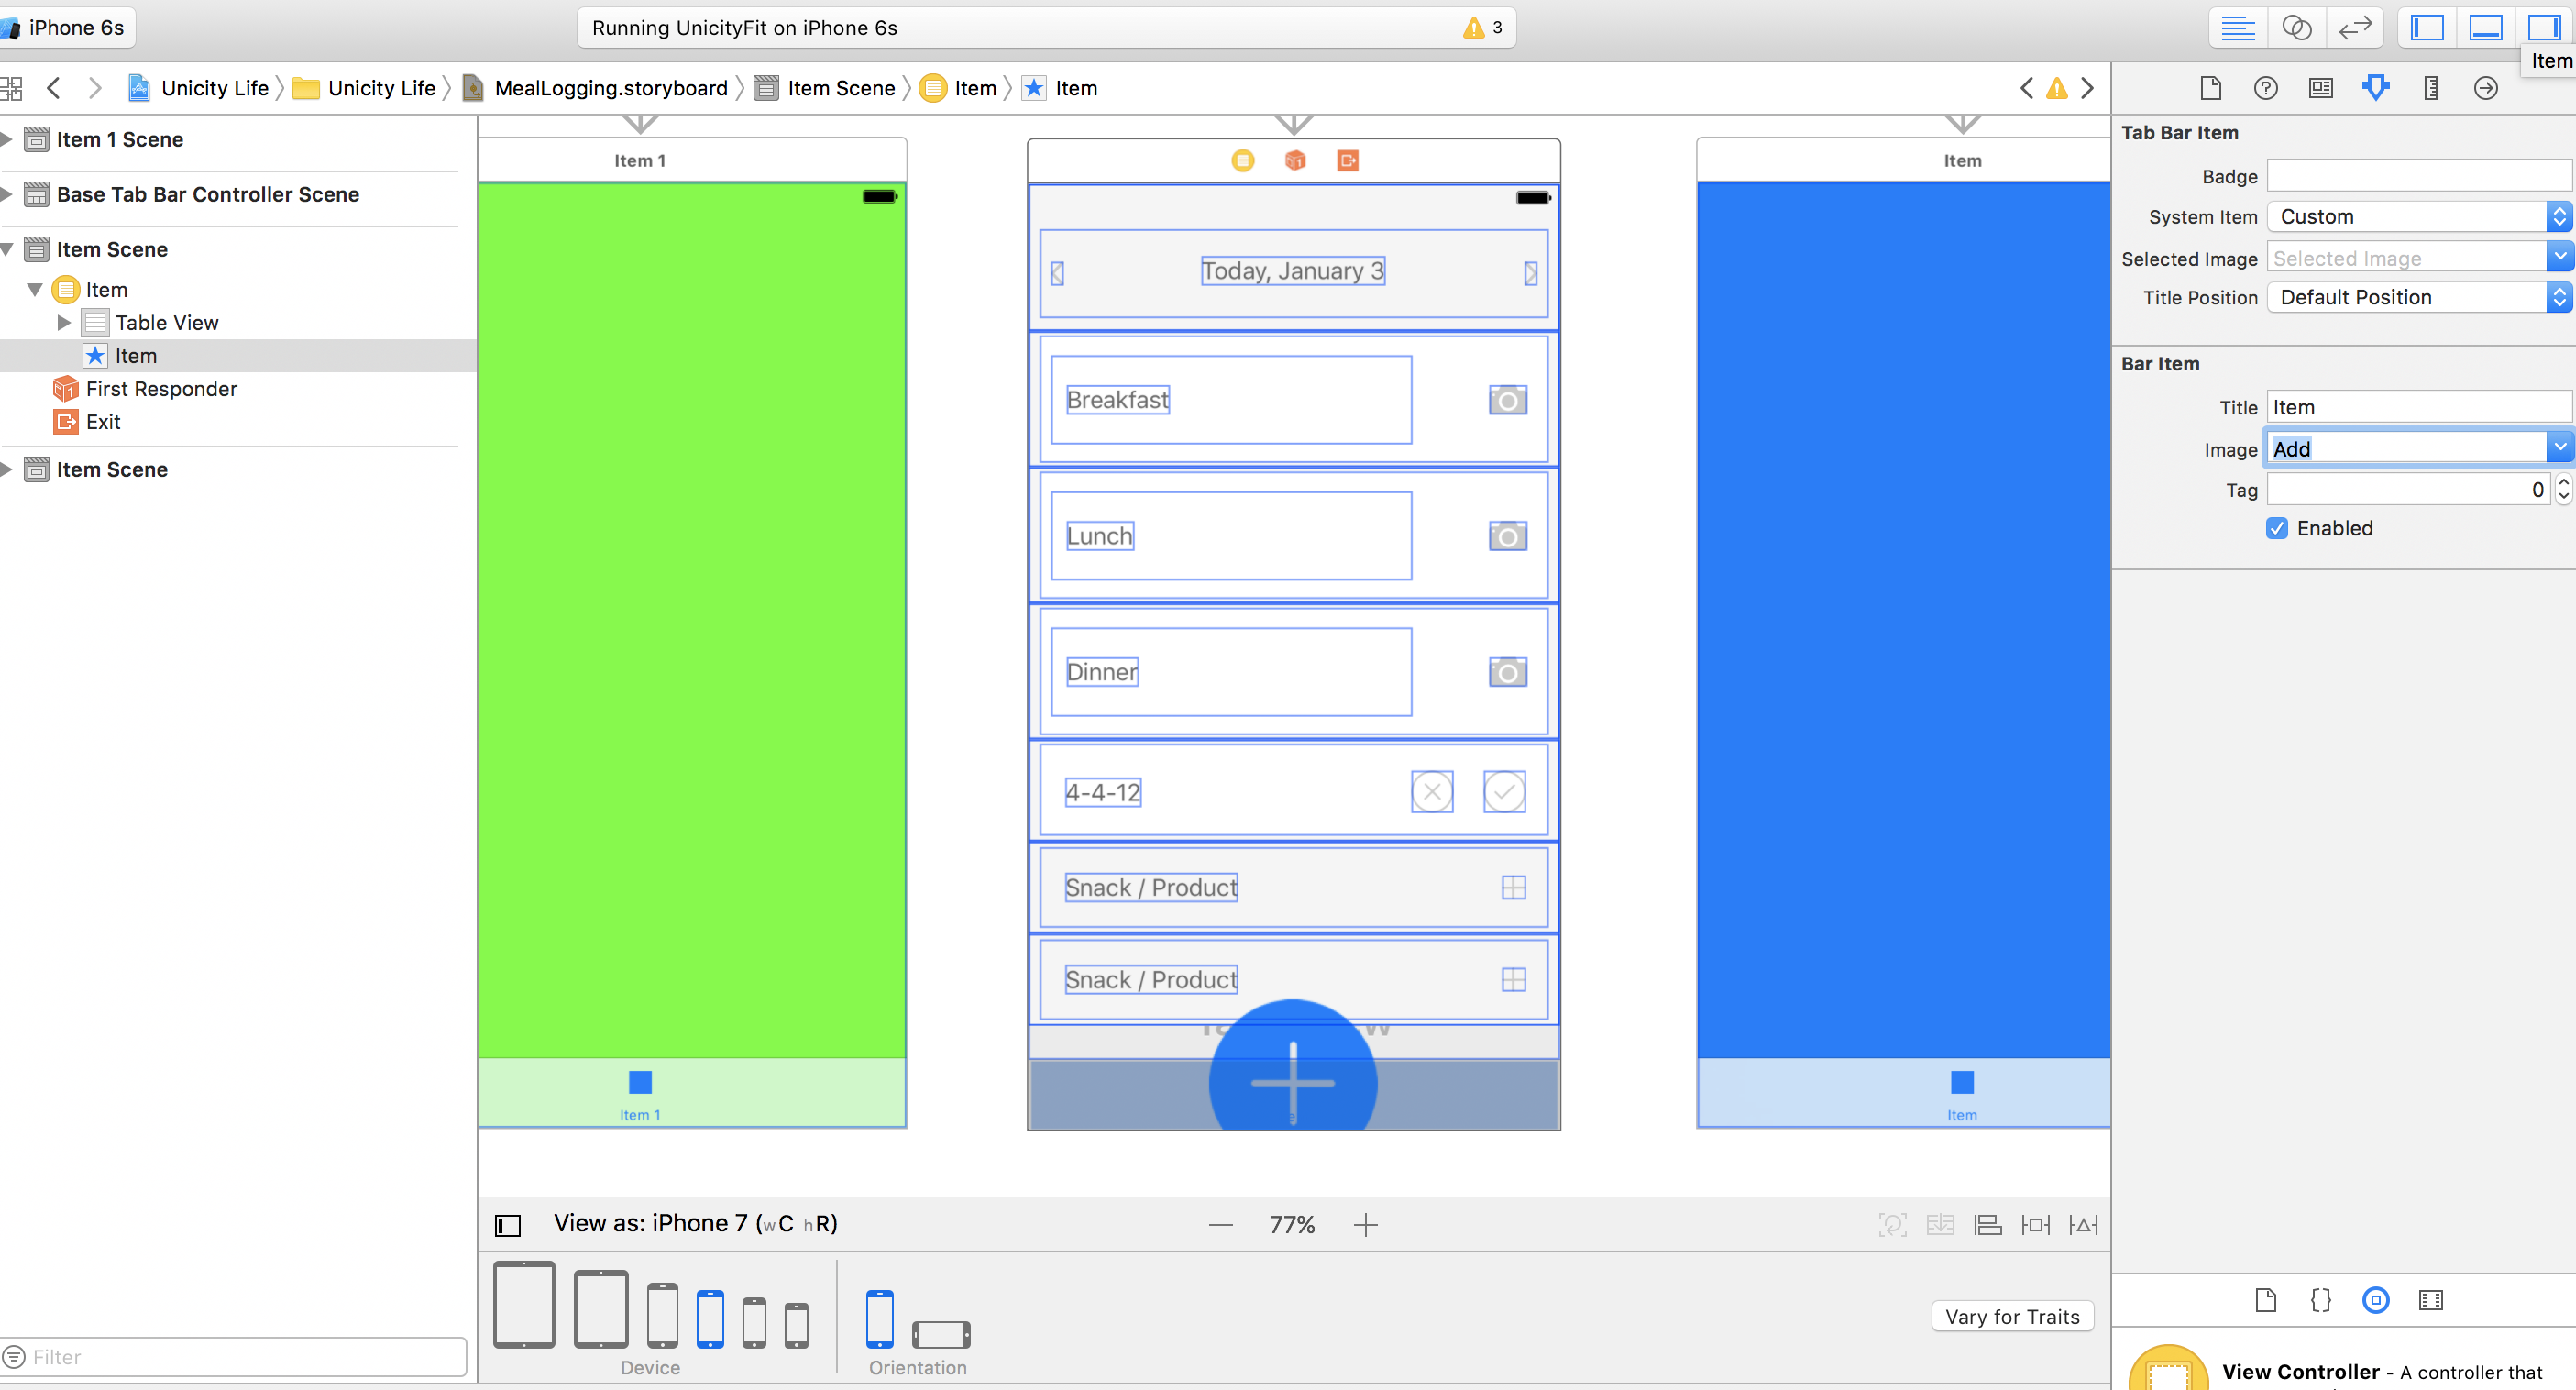The image size is (2576, 1390).
Task: Open the related items grid menu
Action: pos(12,88)
